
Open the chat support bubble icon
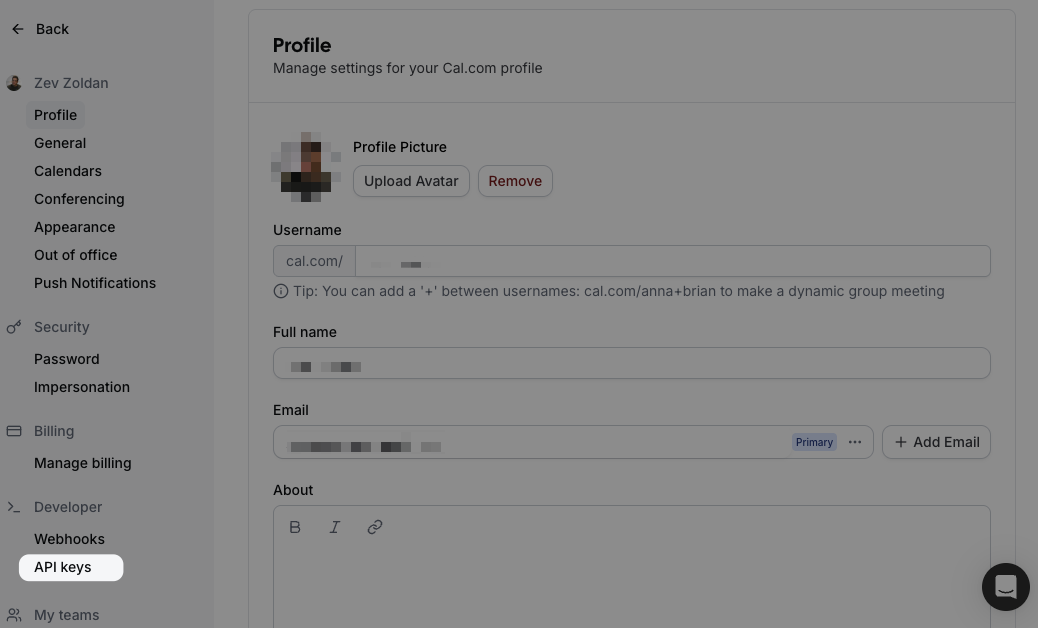pyautogui.click(x=1005, y=586)
